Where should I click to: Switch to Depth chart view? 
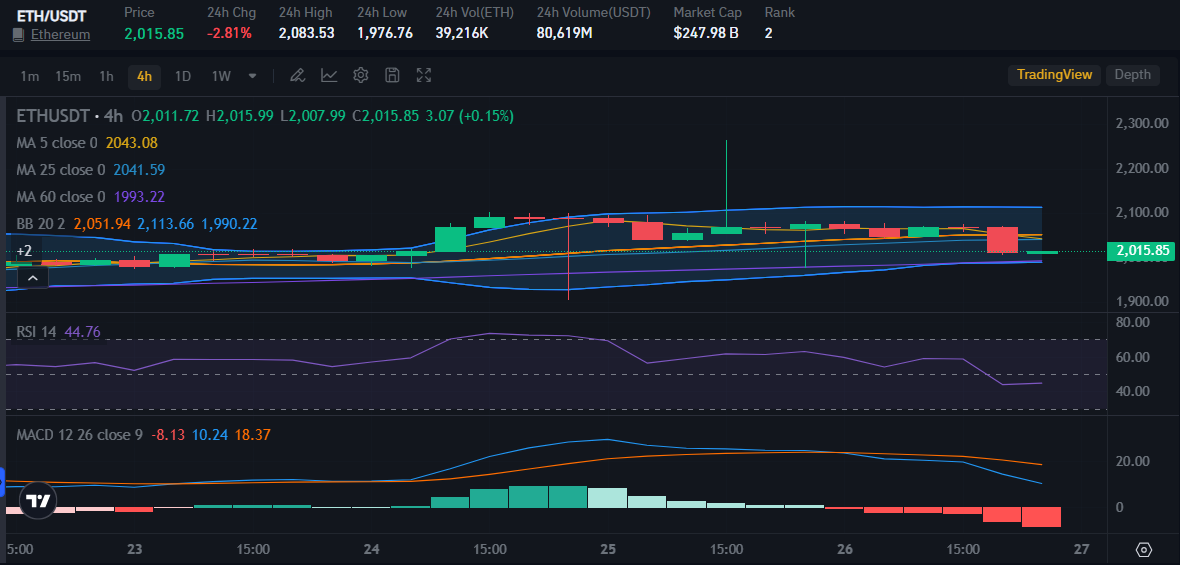(x=1132, y=75)
